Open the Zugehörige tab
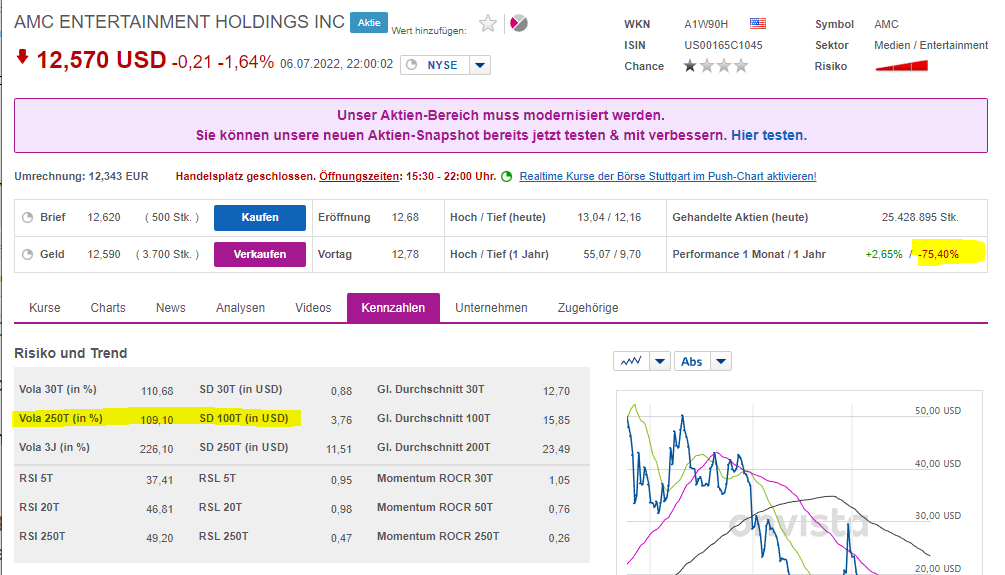1005x575 pixels. click(x=588, y=308)
